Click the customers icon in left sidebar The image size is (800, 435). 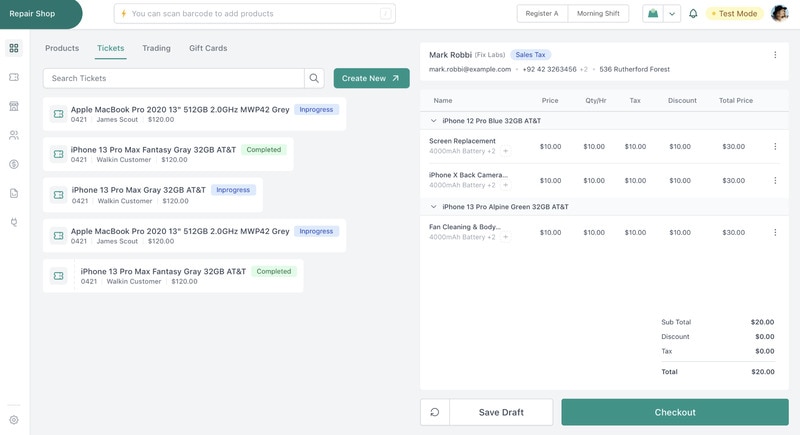[x=14, y=135]
